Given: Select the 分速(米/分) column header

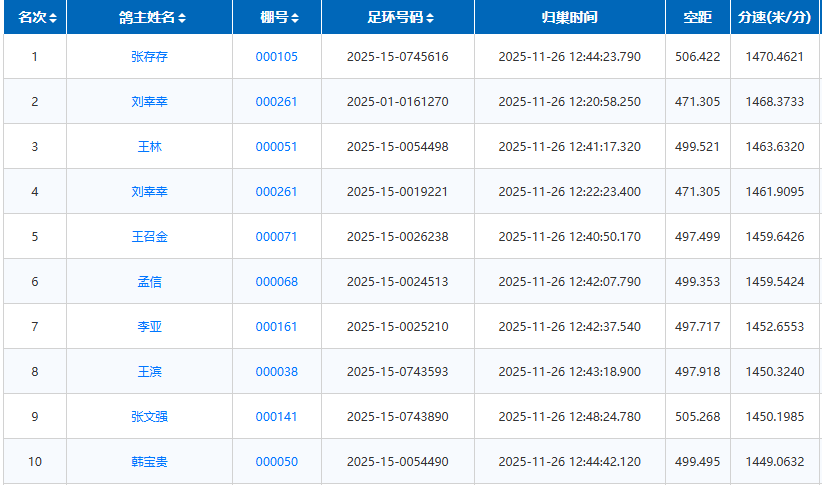Looking at the screenshot, I should point(774,18).
